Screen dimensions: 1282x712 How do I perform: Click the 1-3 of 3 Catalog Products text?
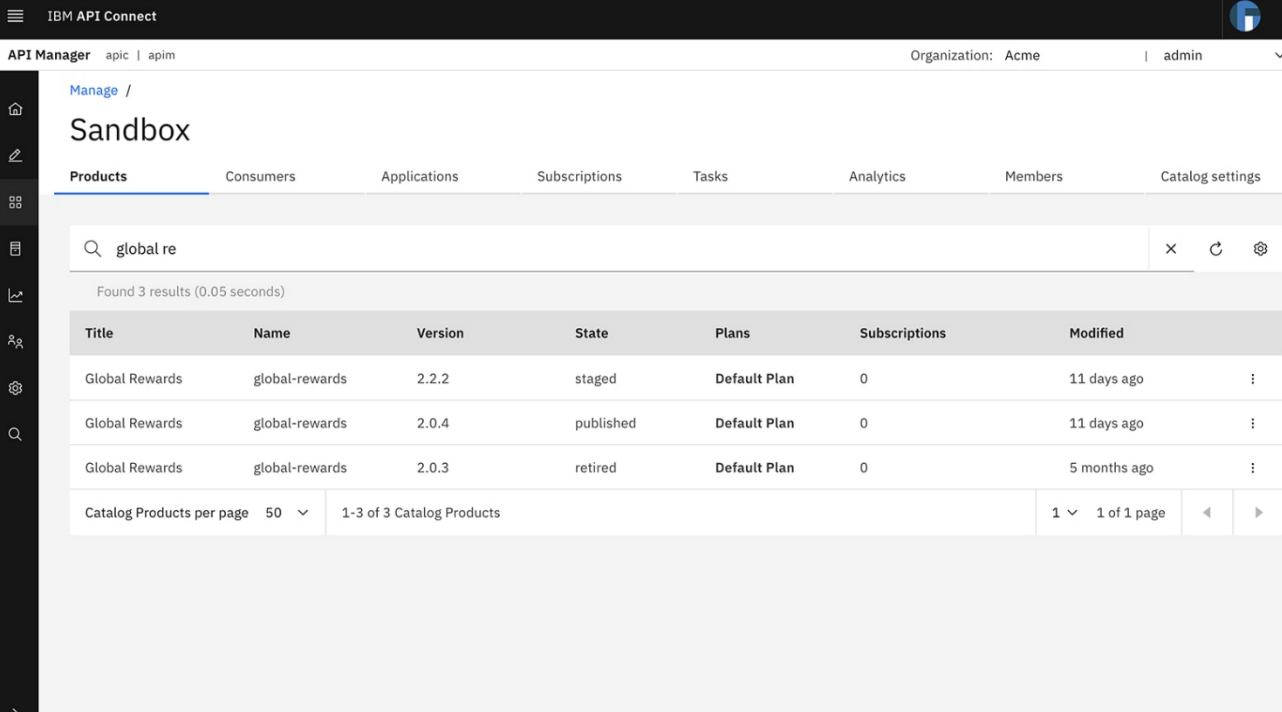coord(421,513)
